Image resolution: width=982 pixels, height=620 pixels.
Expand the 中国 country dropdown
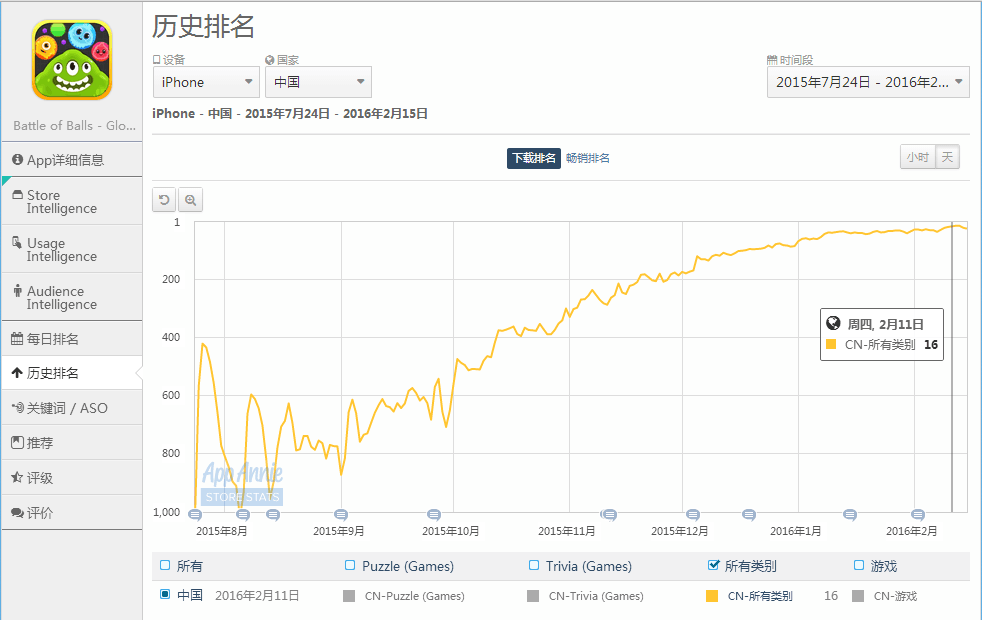[318, 82]
